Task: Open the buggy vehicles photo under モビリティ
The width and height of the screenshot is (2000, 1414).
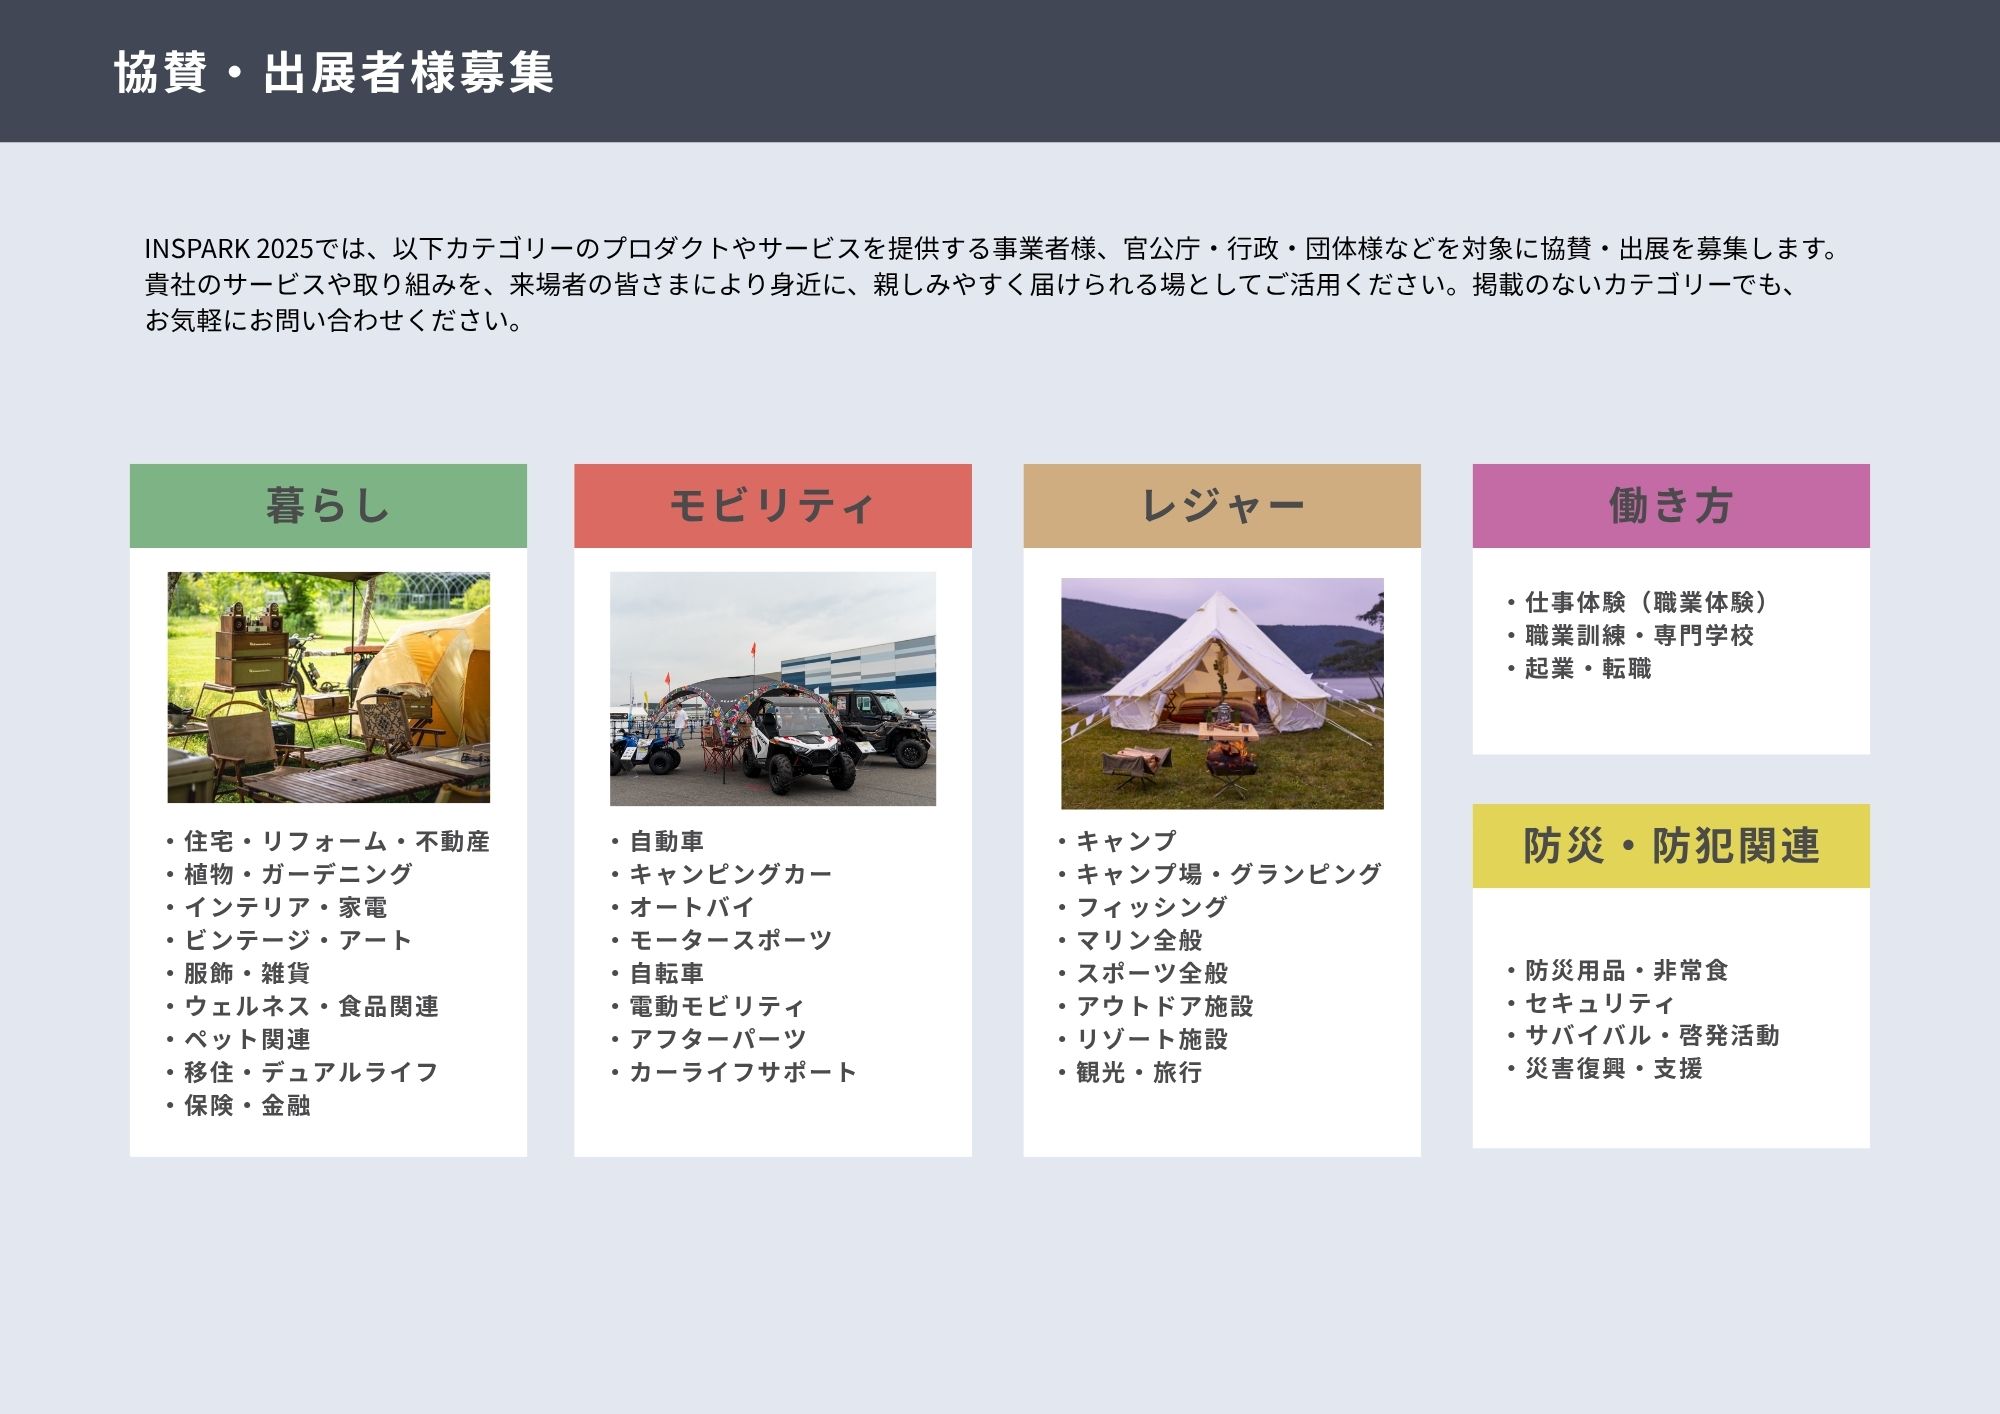Action: pyautogui.click(x=773, y=689)
